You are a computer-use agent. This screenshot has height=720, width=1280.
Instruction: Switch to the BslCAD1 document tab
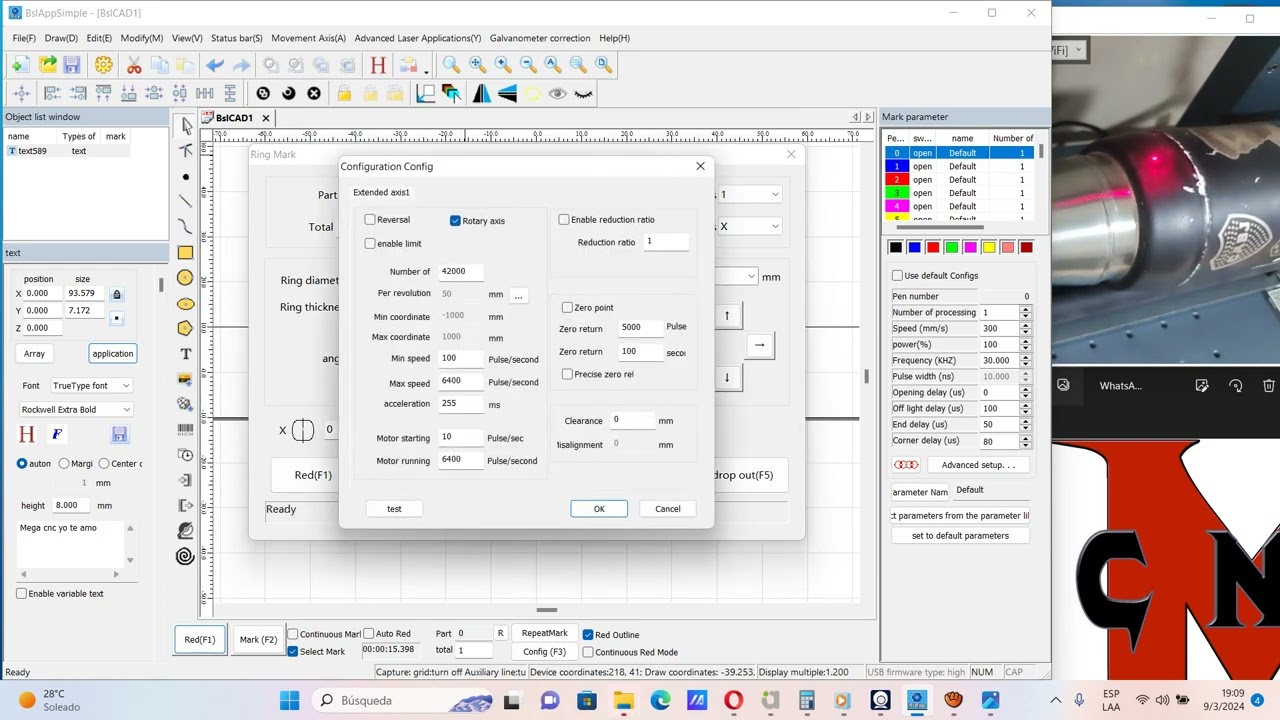click(x=234, y=118)
